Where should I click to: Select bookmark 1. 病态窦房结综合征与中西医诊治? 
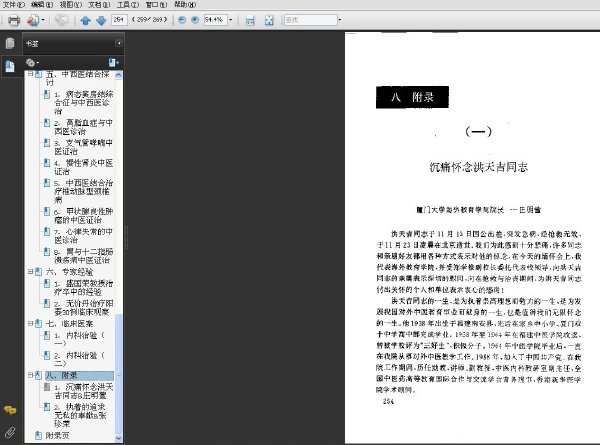84,103
